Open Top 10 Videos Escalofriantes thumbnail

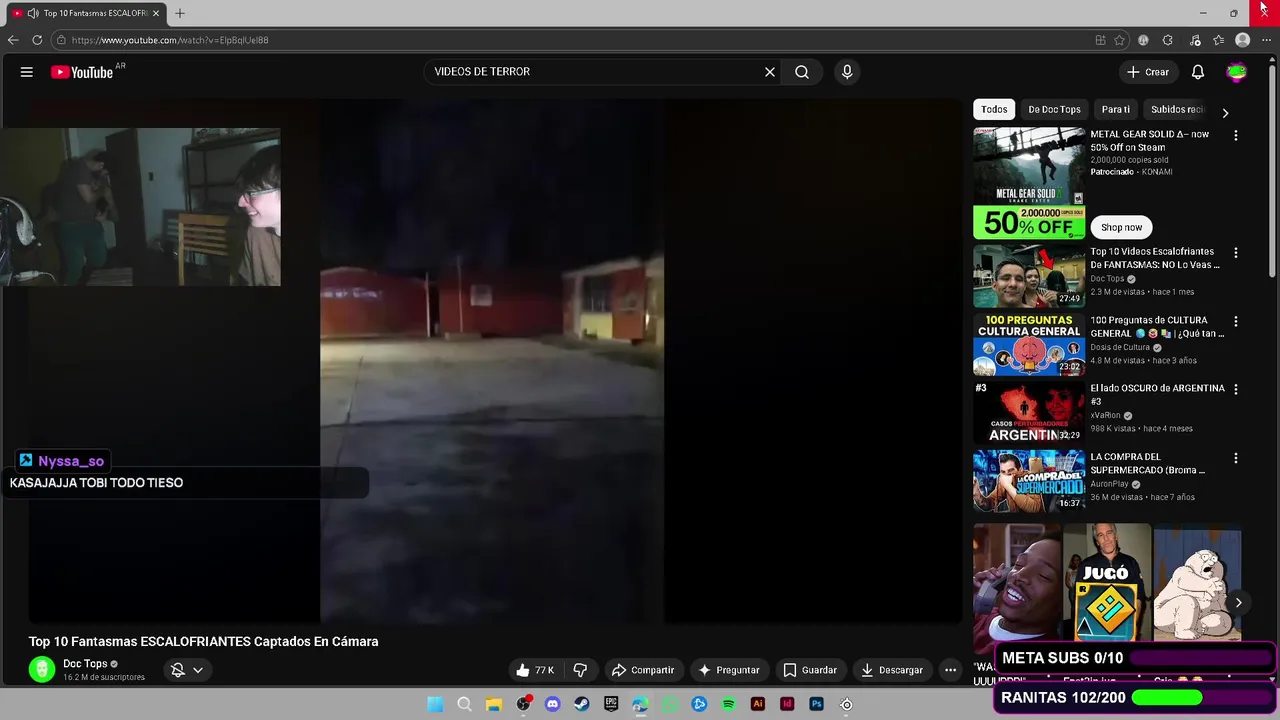point(1029,276)
